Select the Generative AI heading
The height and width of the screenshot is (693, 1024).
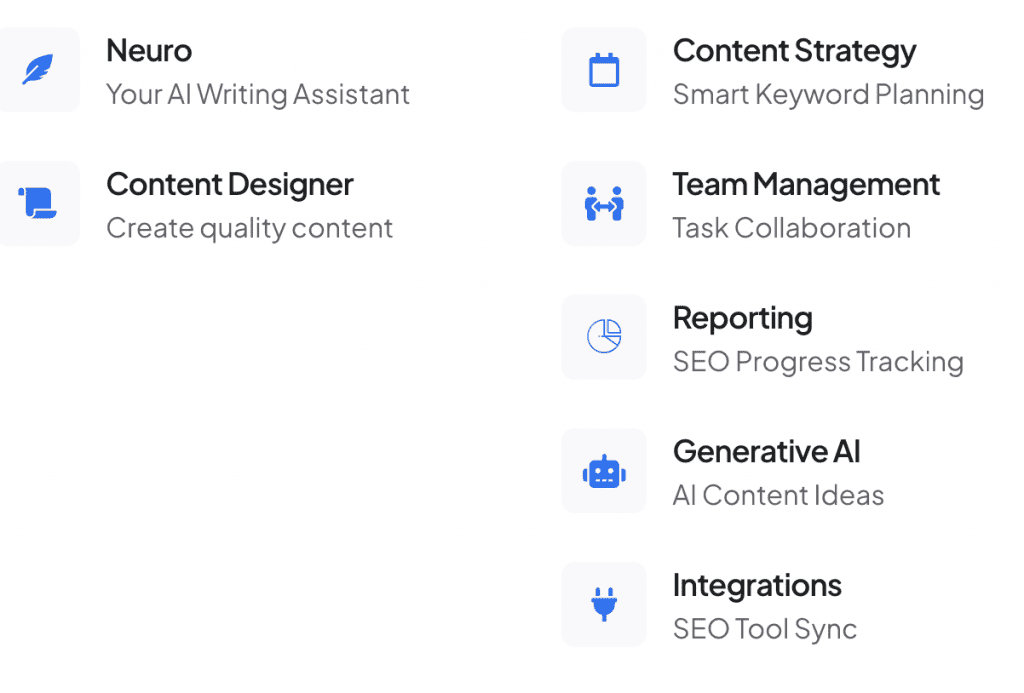pyautogui.click(x=766, y=451)
